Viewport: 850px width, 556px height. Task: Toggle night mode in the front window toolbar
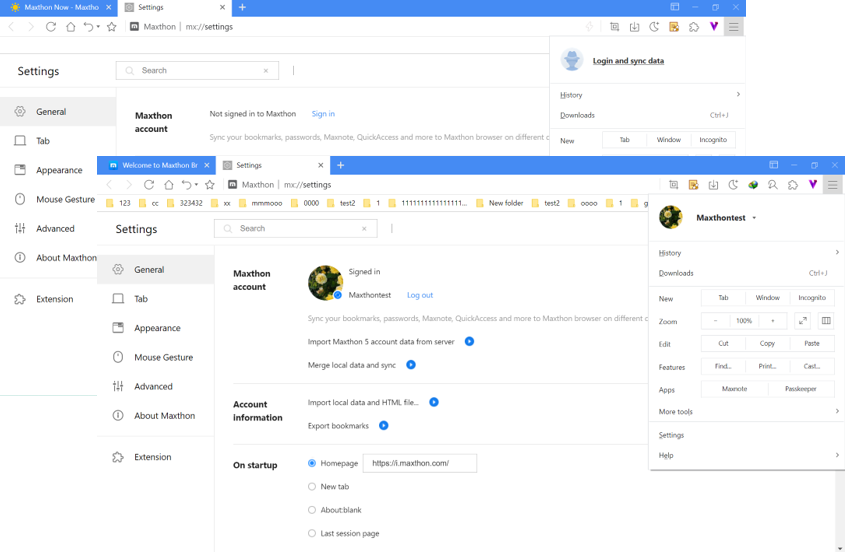733,185
